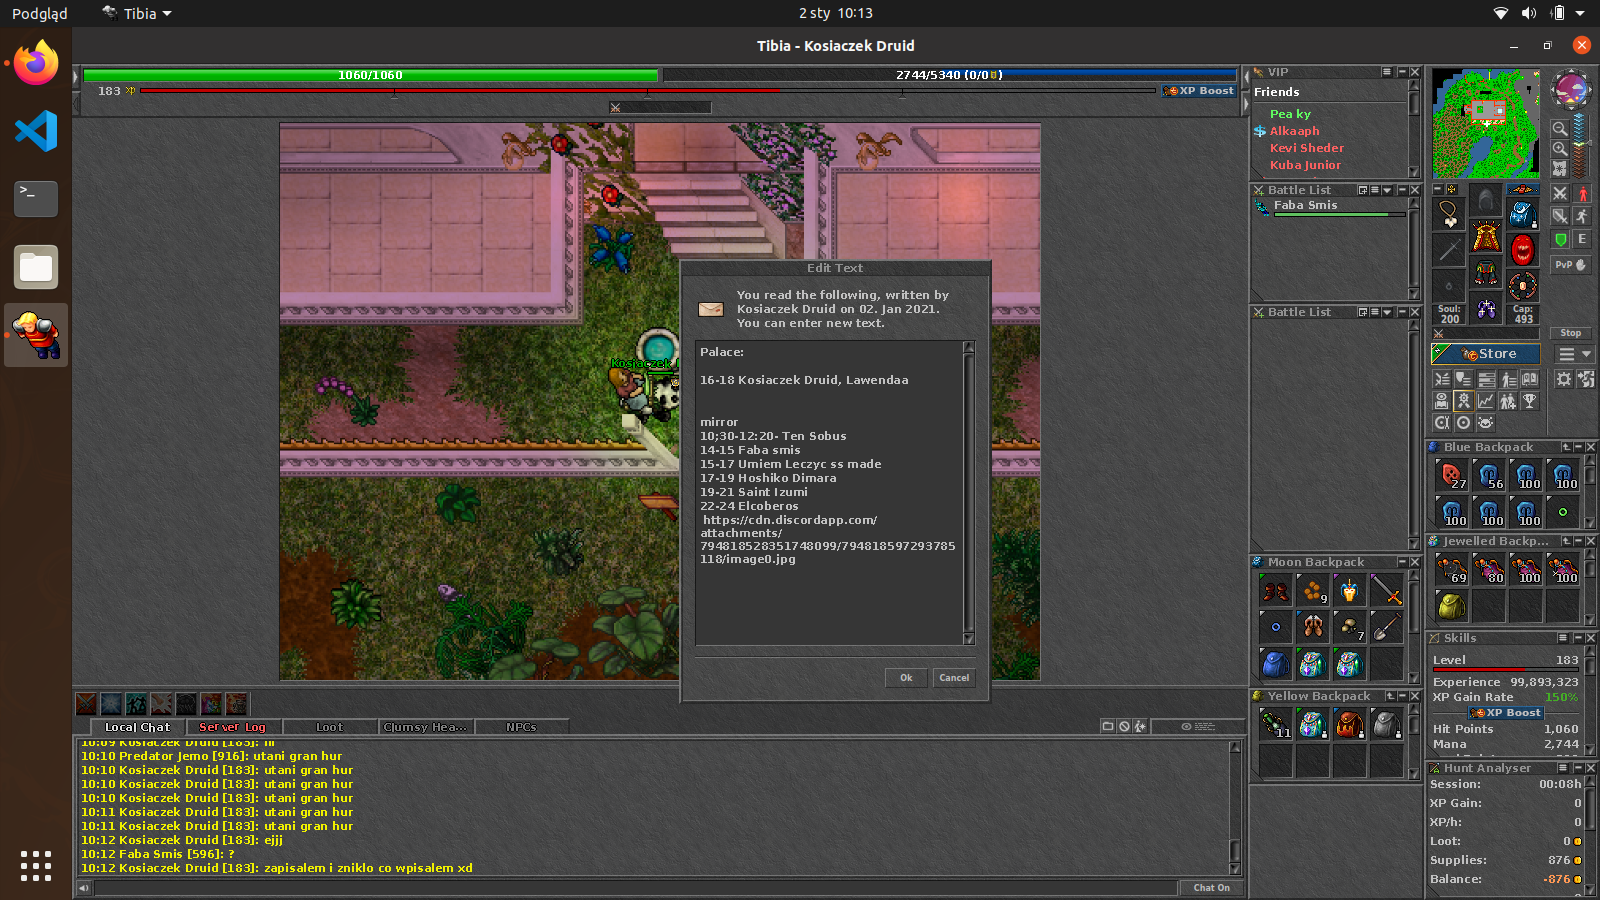1600x900 pixels.
Task: Select the mushrooms stack of 7 in Moon Backpack
Action: [1349, 627]
